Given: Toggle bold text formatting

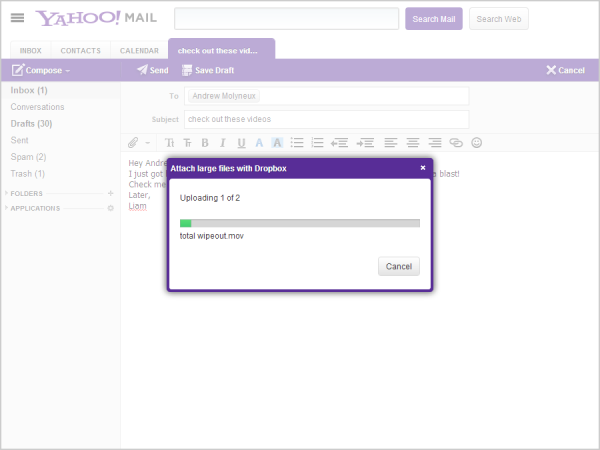Looking at the screenshot, I should (x=205, y=143).
